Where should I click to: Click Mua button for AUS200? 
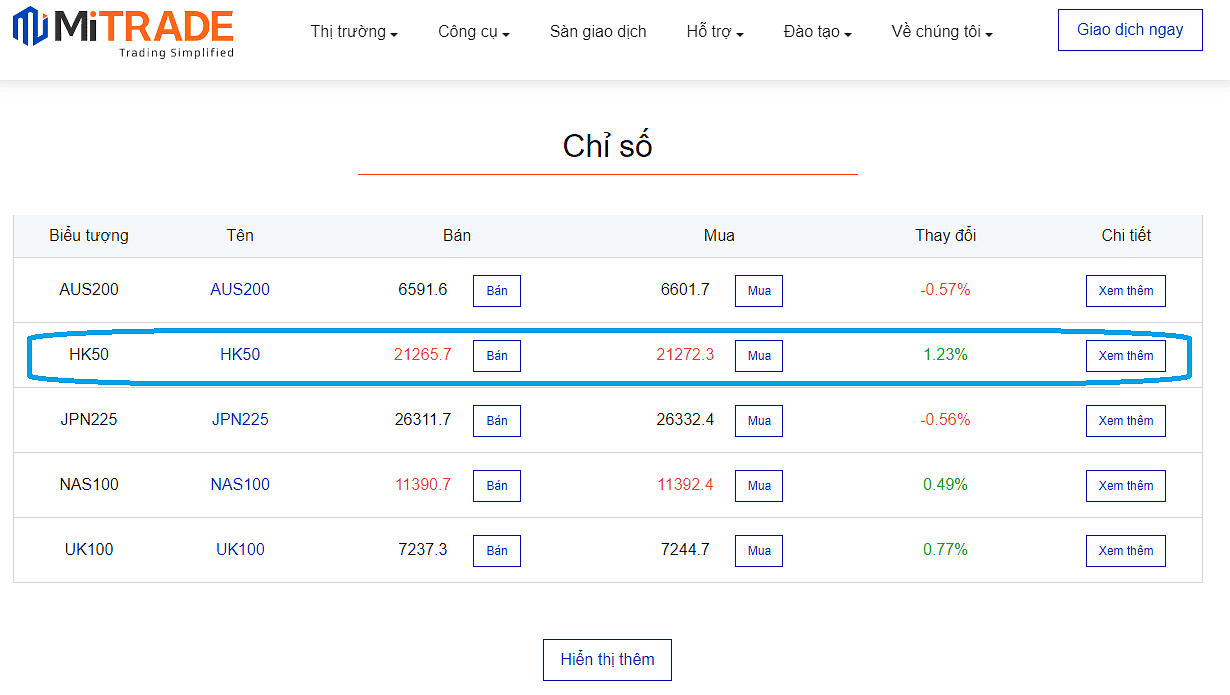pyautogui.click(x=759, y=291)
